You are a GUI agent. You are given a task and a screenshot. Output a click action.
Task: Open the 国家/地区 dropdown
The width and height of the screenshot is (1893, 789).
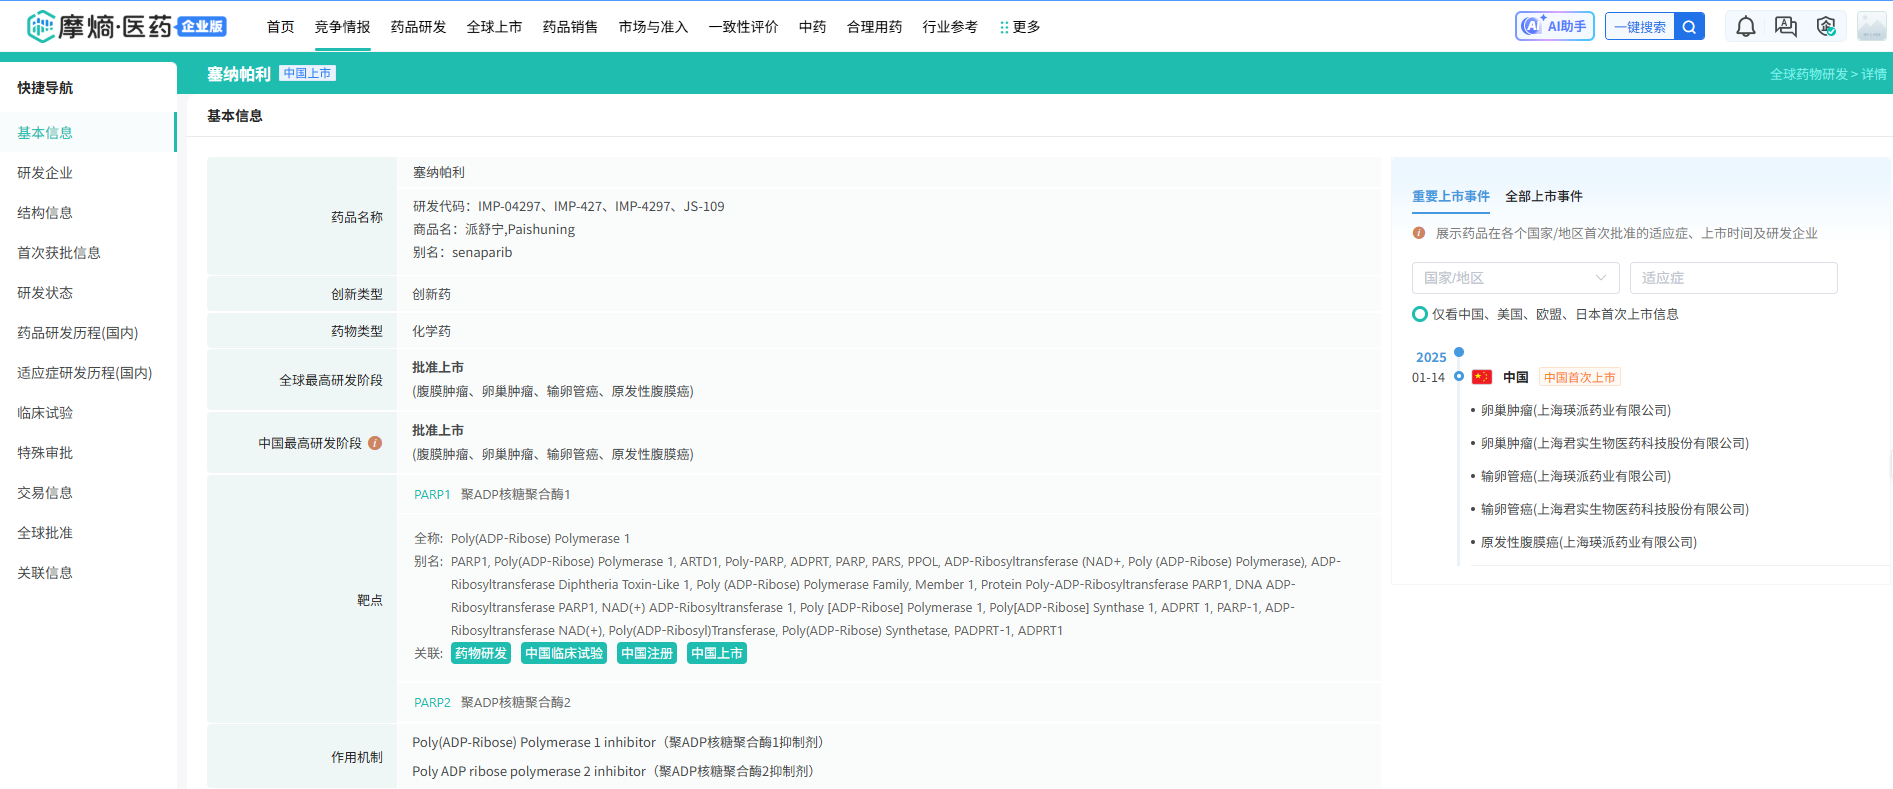1516,278
